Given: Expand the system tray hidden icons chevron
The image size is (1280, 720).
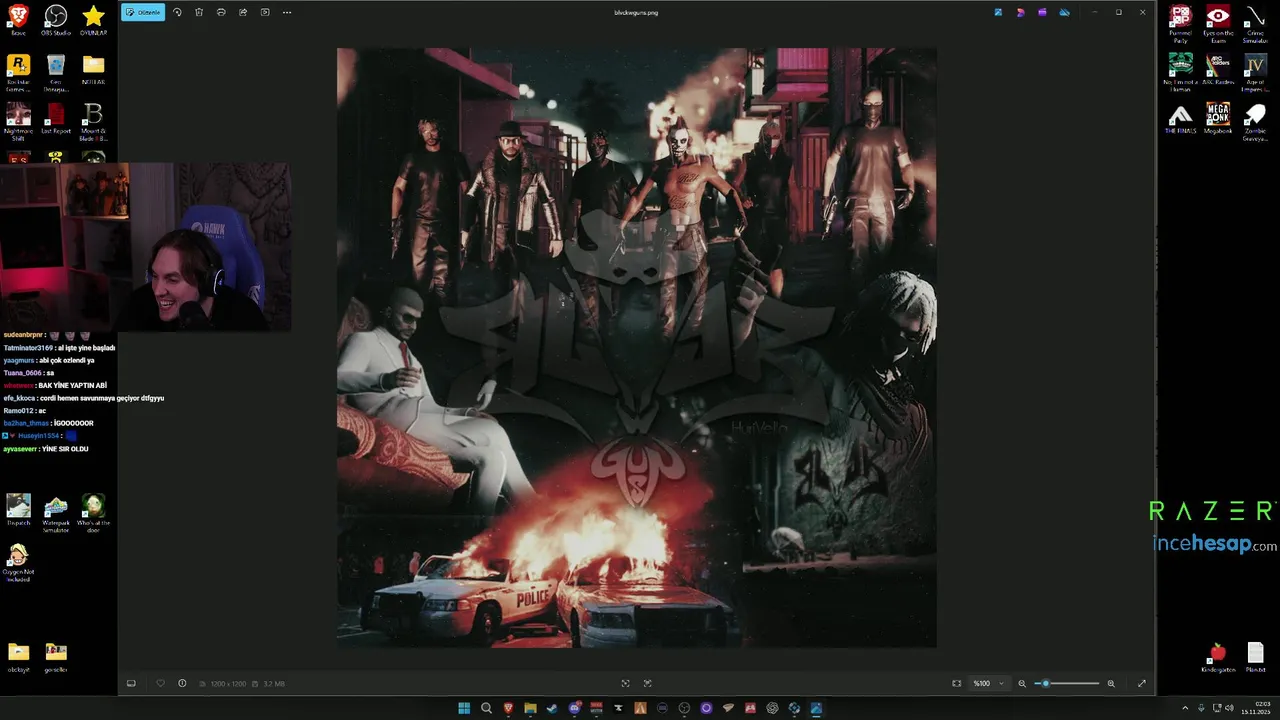Looking at the screenshot, I should 1185,708.
